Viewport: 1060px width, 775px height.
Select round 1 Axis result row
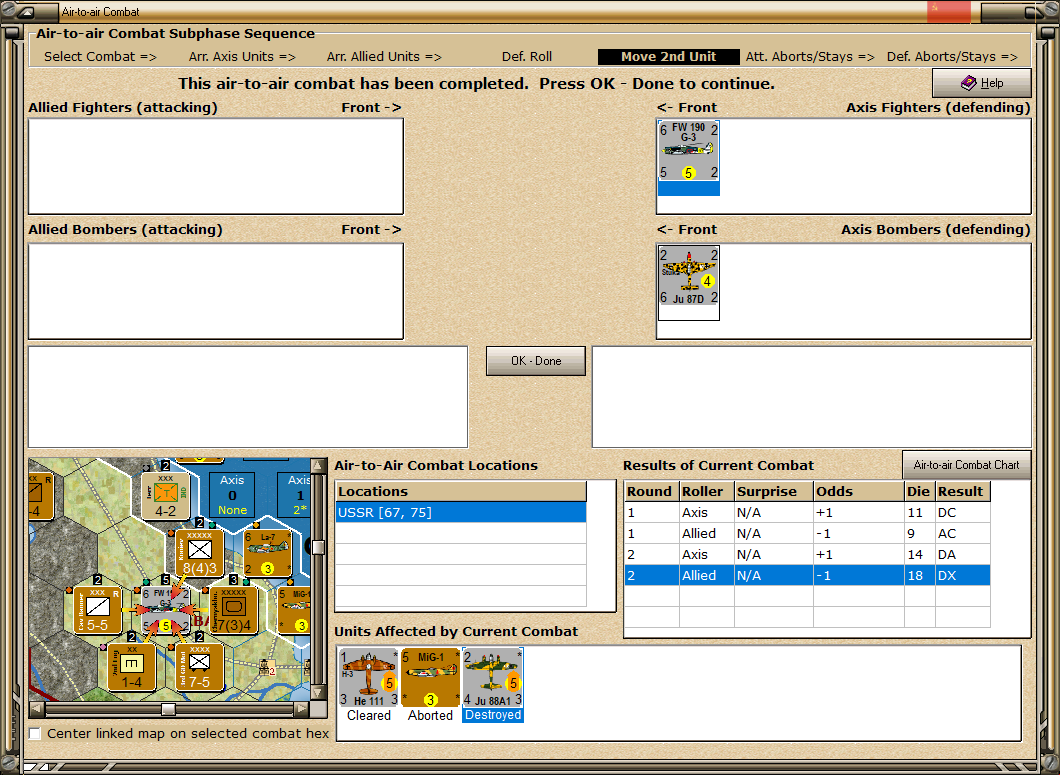808,513
